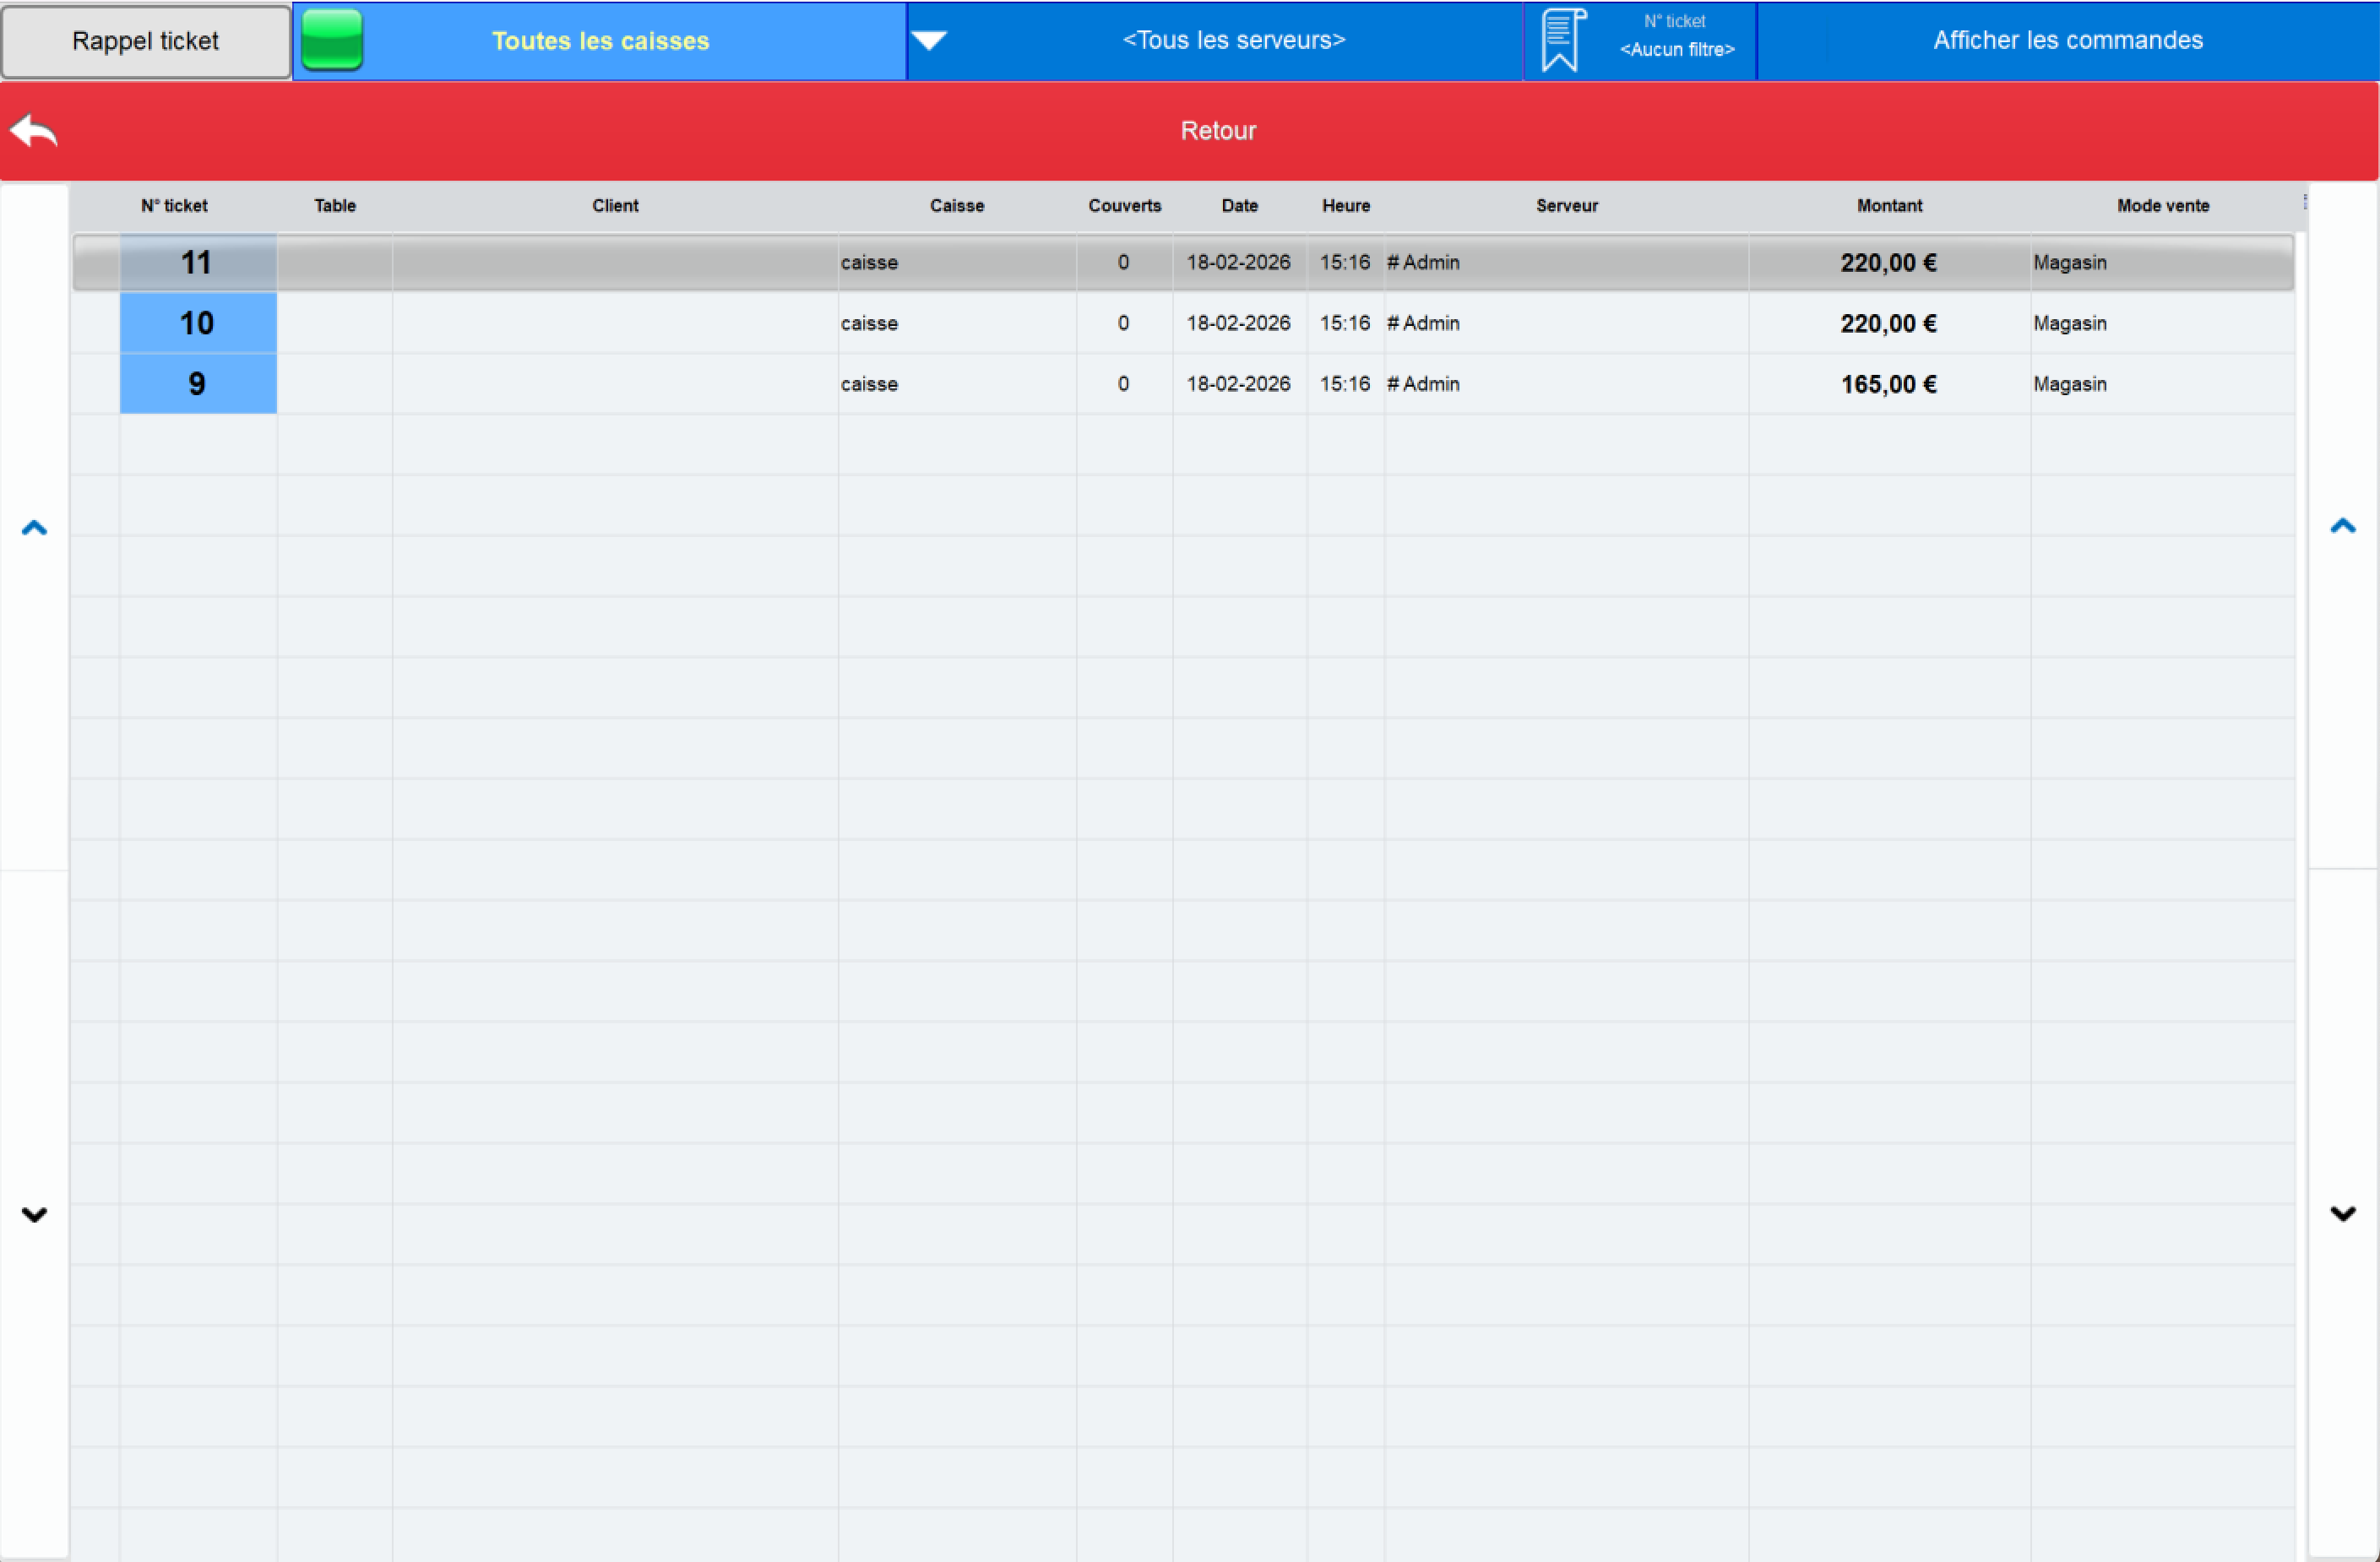Image resolution: width=2380 pixels, height=1562 pixels.
Task: Click the ticket filter bookmark icon
Action: point(1562,40)
